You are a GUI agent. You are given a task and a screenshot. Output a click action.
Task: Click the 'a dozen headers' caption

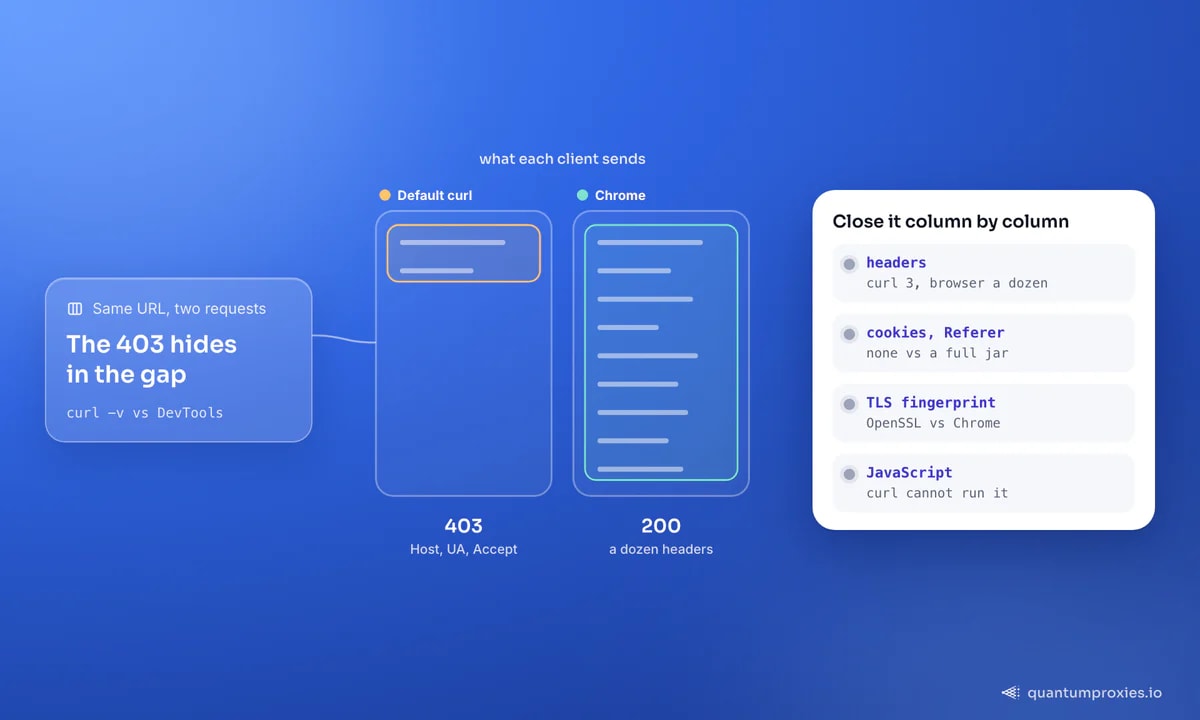[x=661, y=549]
